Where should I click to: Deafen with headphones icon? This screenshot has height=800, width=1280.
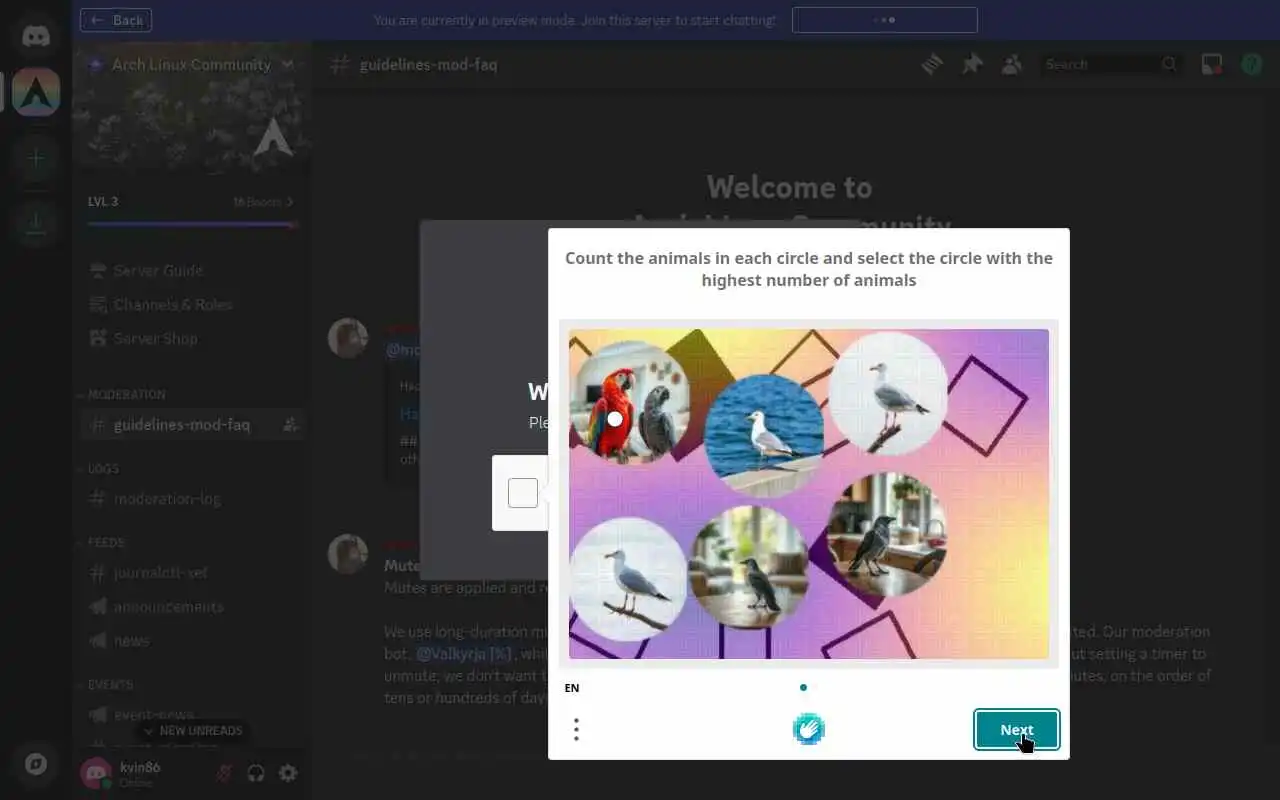(x=256, y=773)
